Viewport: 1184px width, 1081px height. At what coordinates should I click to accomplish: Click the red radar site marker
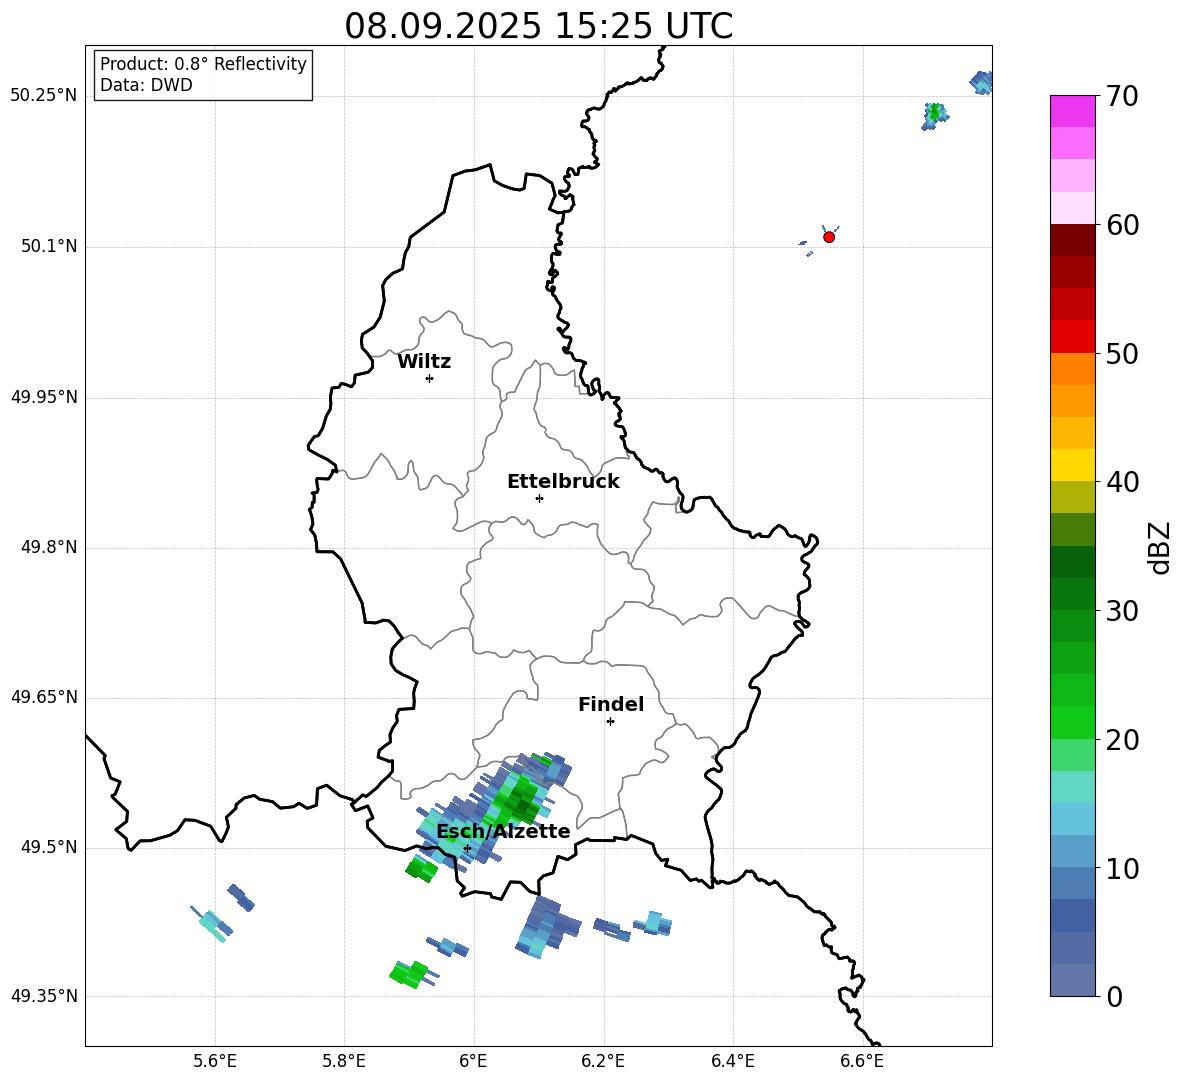829,237
